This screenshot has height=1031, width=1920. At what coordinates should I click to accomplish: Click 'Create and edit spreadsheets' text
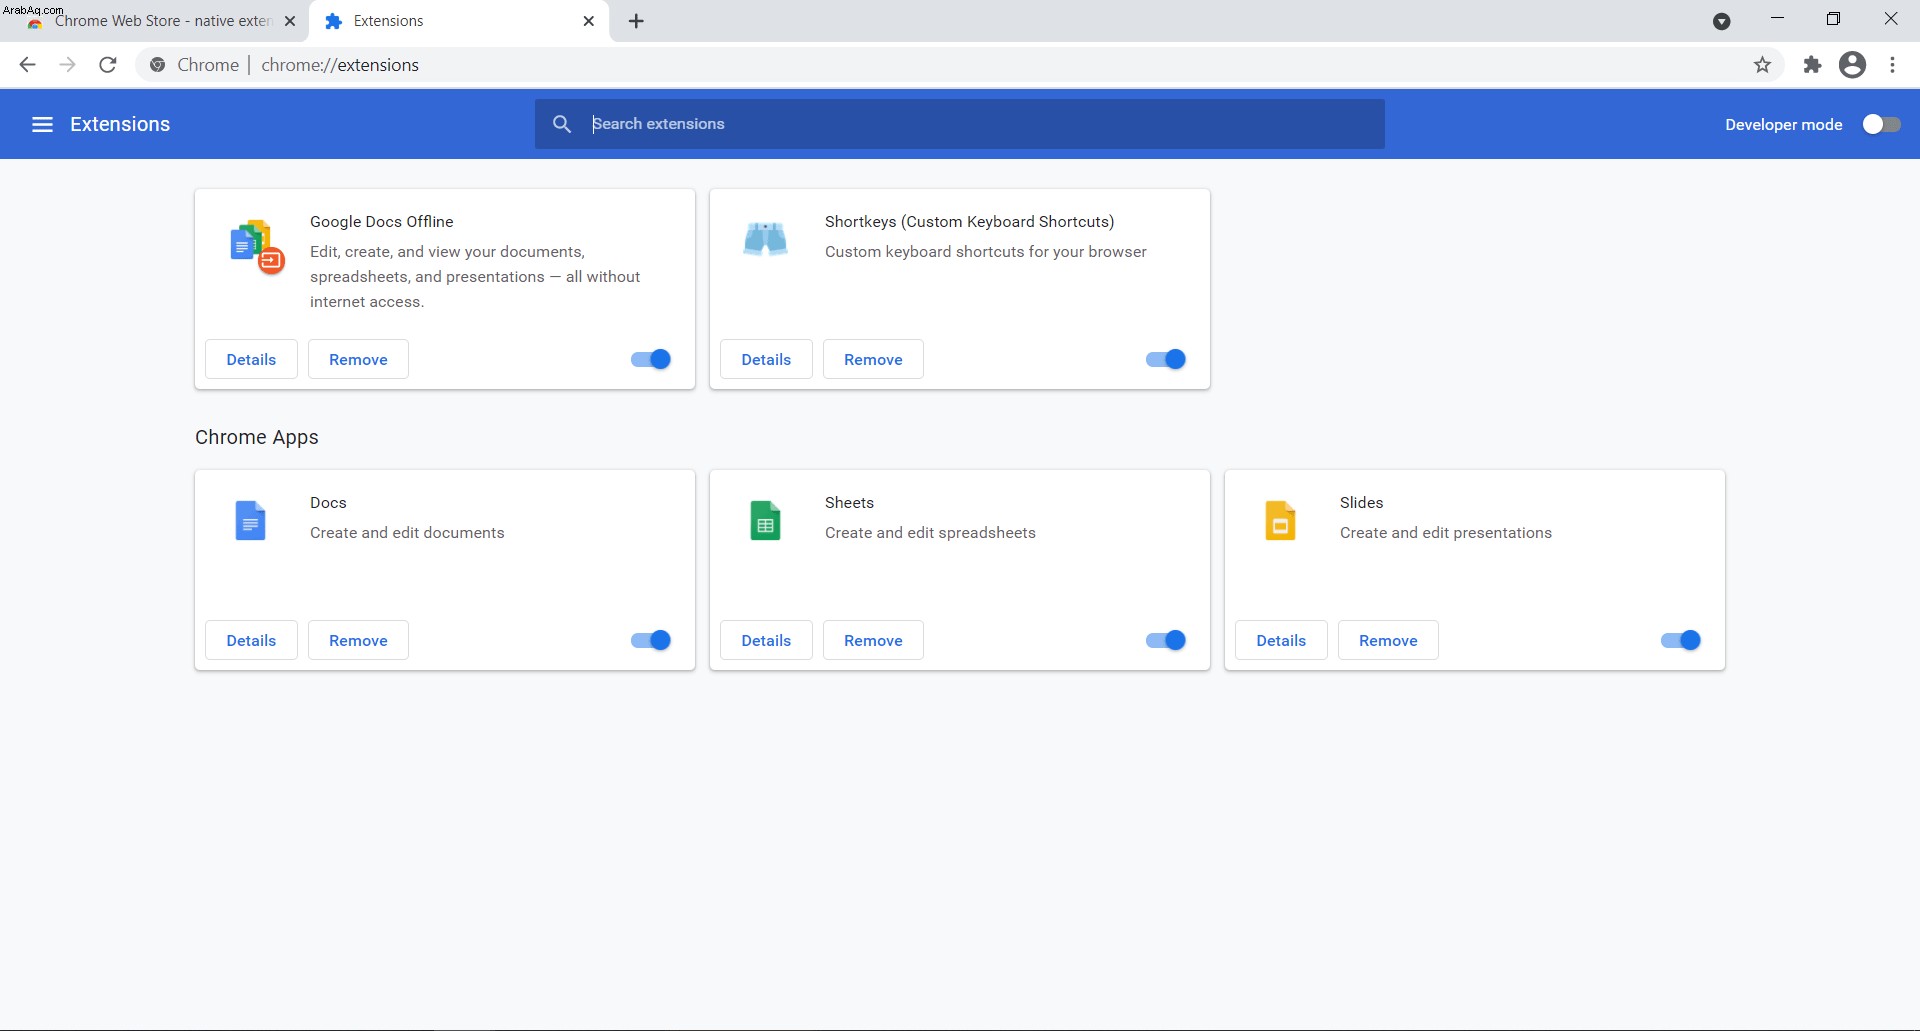pos(930,533)
